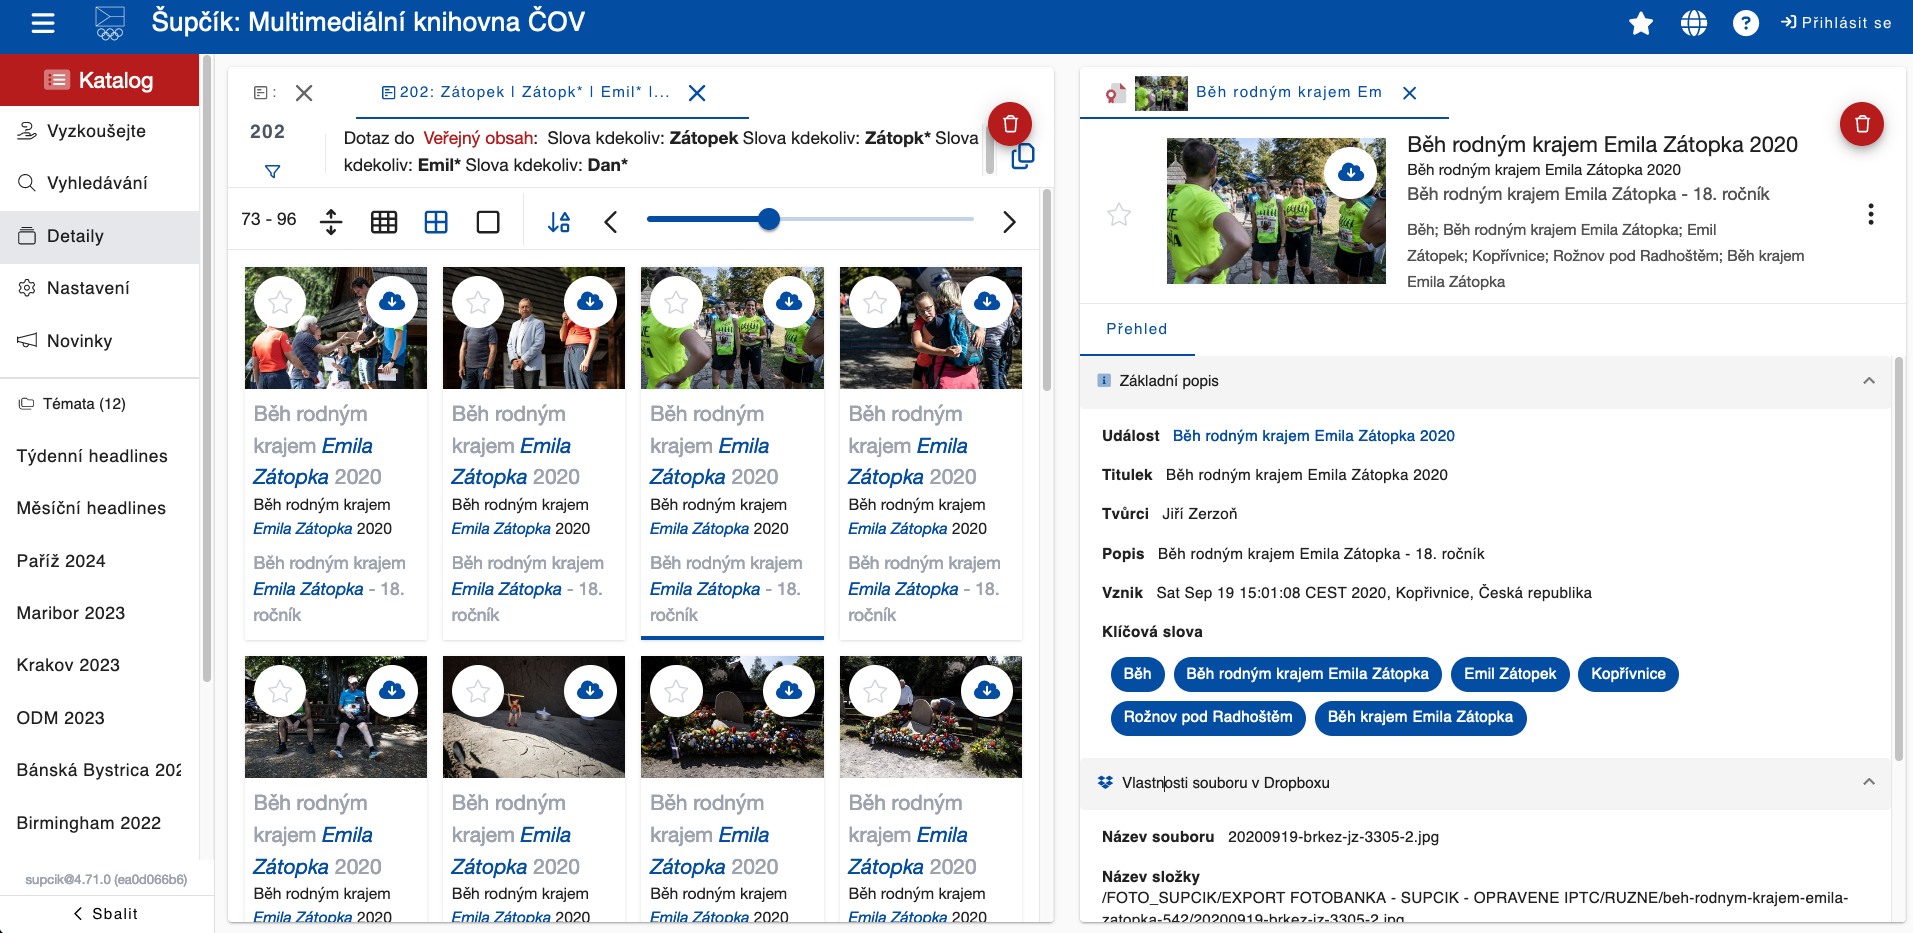1913x933 pixels.
Task: Open the hamburger main menu
Action: click(43, 23)
